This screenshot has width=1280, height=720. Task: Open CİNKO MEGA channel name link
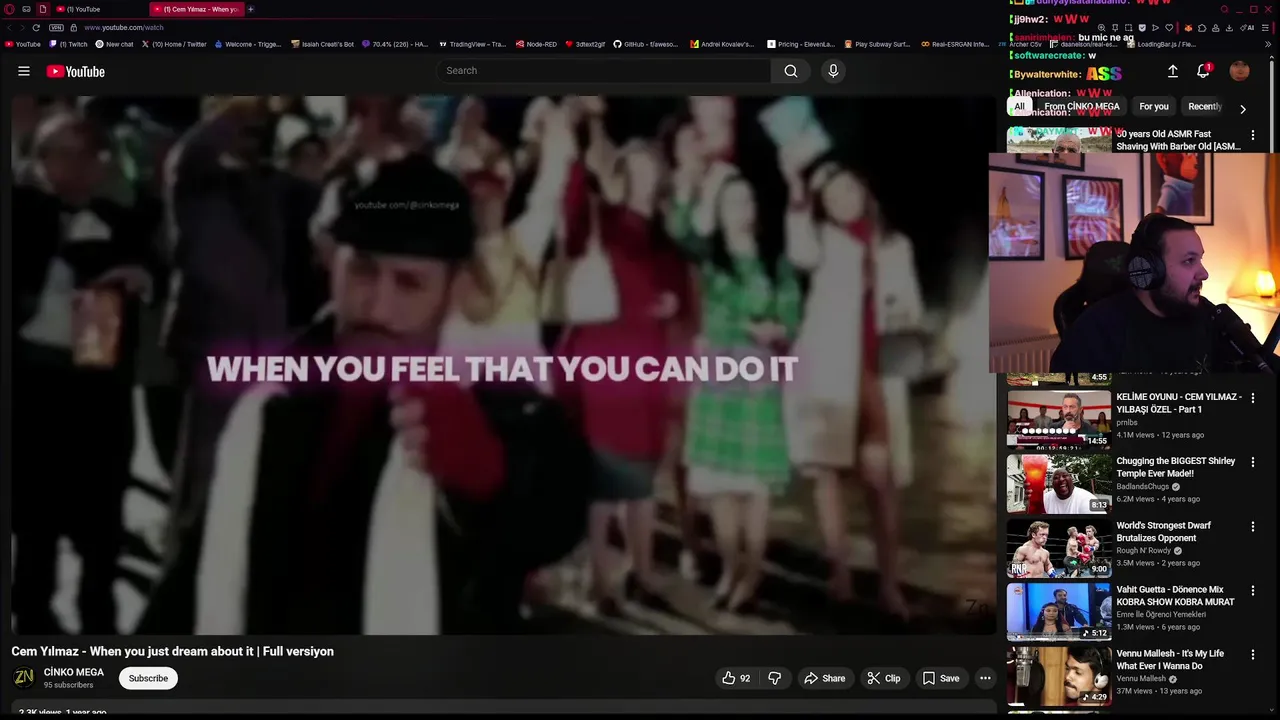tap(74, 672)
